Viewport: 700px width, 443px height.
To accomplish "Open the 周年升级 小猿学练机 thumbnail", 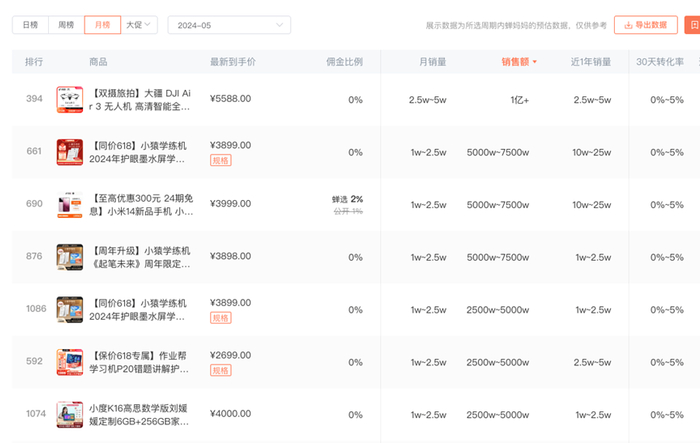I will pos(69,257).
